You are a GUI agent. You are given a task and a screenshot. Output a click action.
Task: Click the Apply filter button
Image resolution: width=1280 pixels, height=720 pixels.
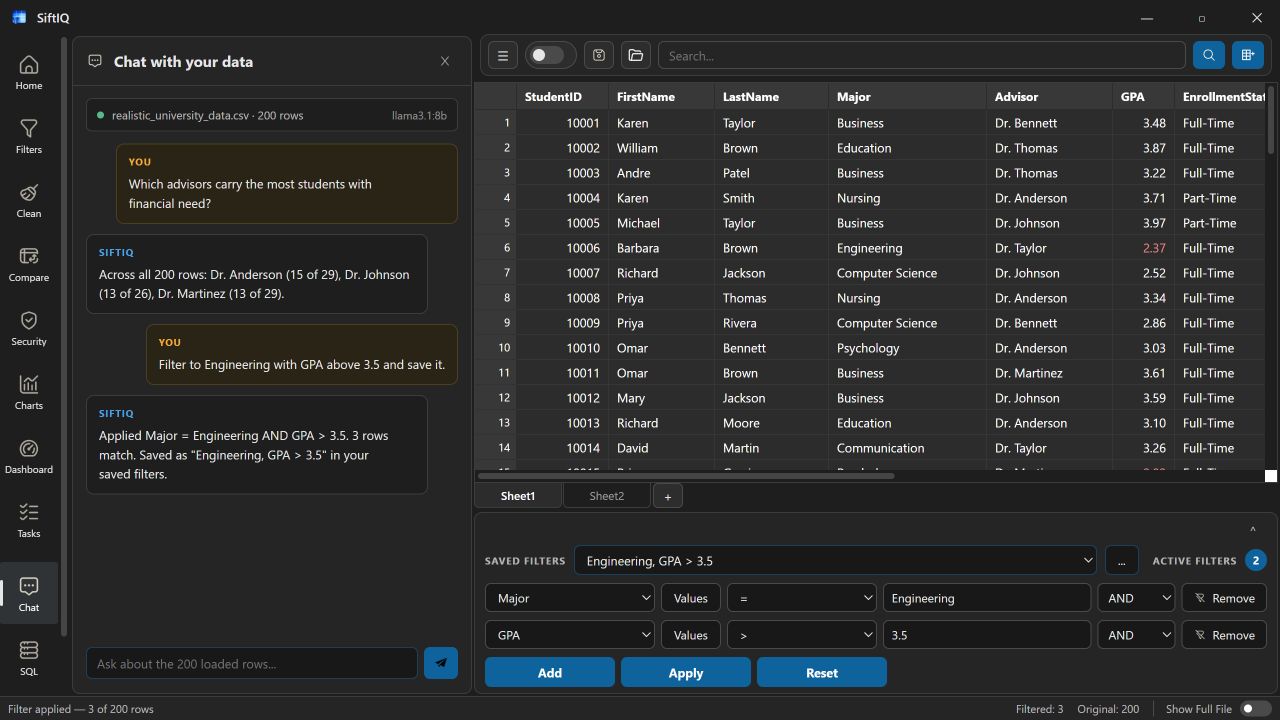pyautogui.click(x=686, y=673)
